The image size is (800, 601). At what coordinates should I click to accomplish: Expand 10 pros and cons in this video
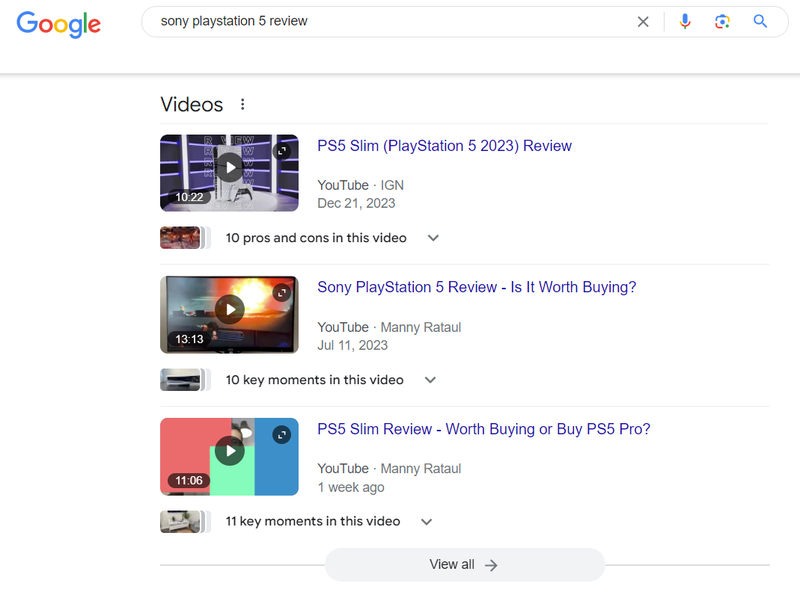tap(434, 238)
